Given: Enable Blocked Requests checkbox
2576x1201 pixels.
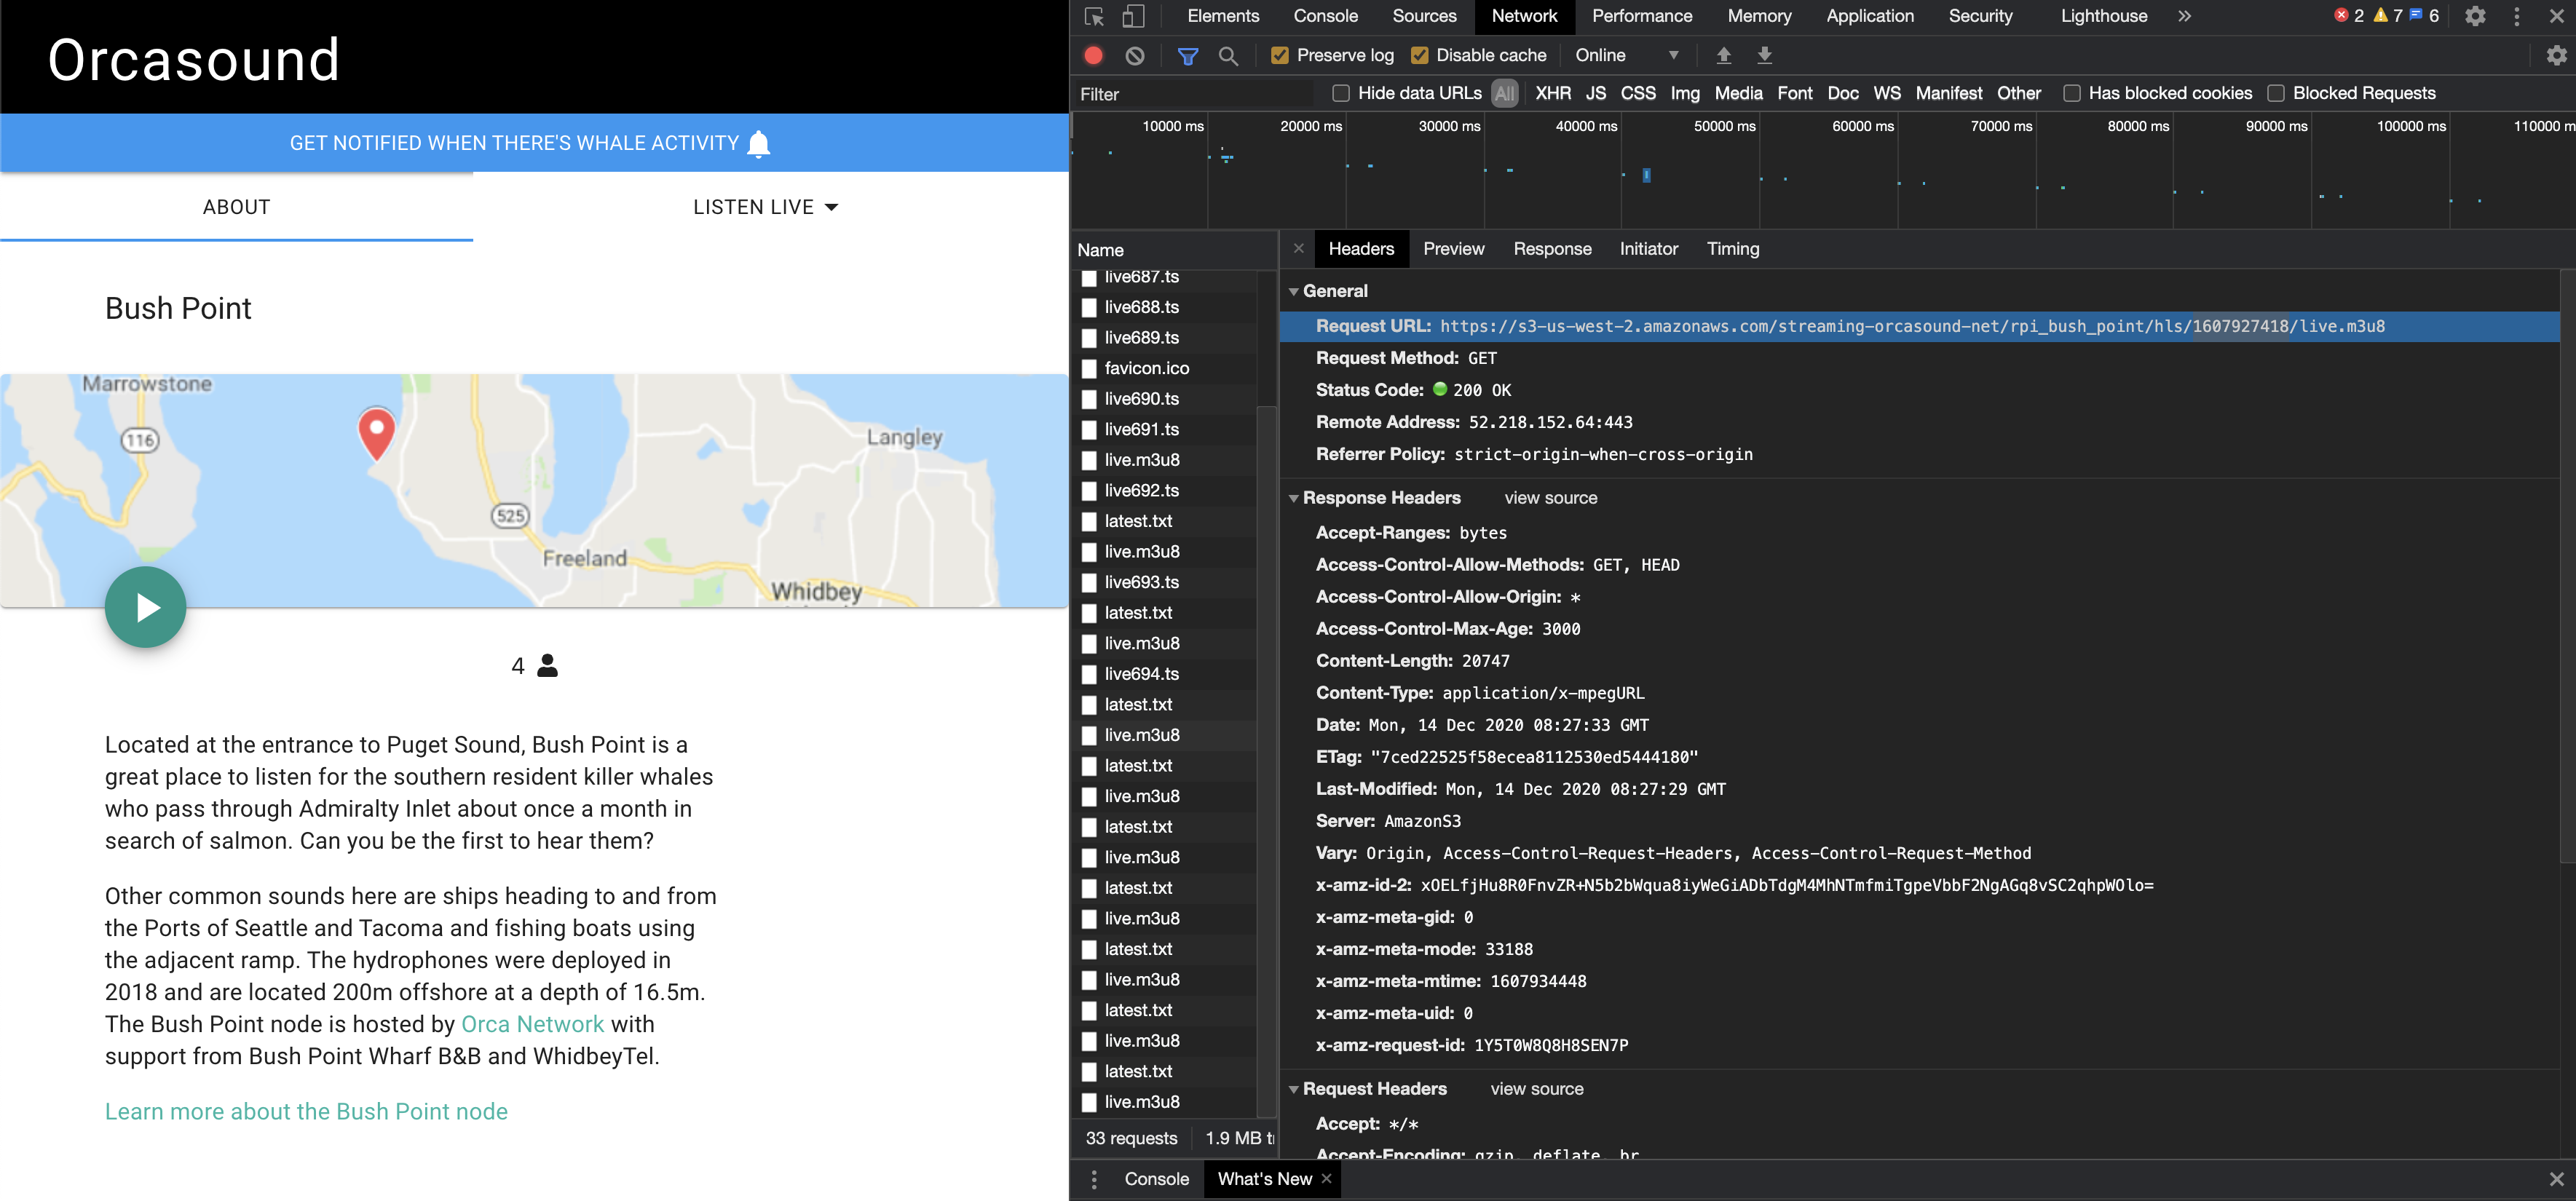Looking at the screenshot, I should (2275, 93).
